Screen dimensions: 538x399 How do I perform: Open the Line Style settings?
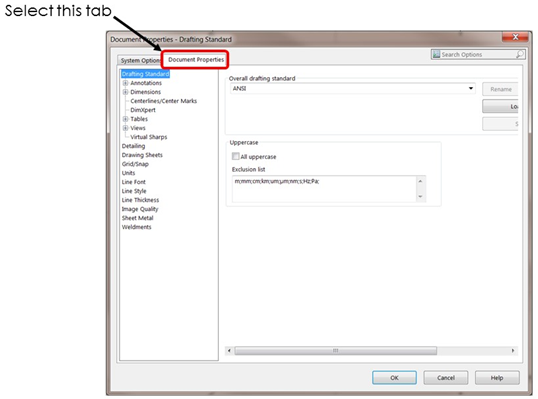click(x=134, y=191)
